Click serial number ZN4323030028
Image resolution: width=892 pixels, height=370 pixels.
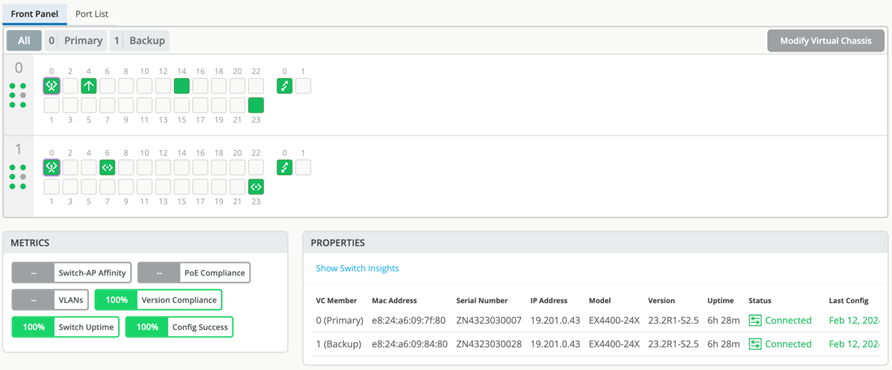[489, 344]
